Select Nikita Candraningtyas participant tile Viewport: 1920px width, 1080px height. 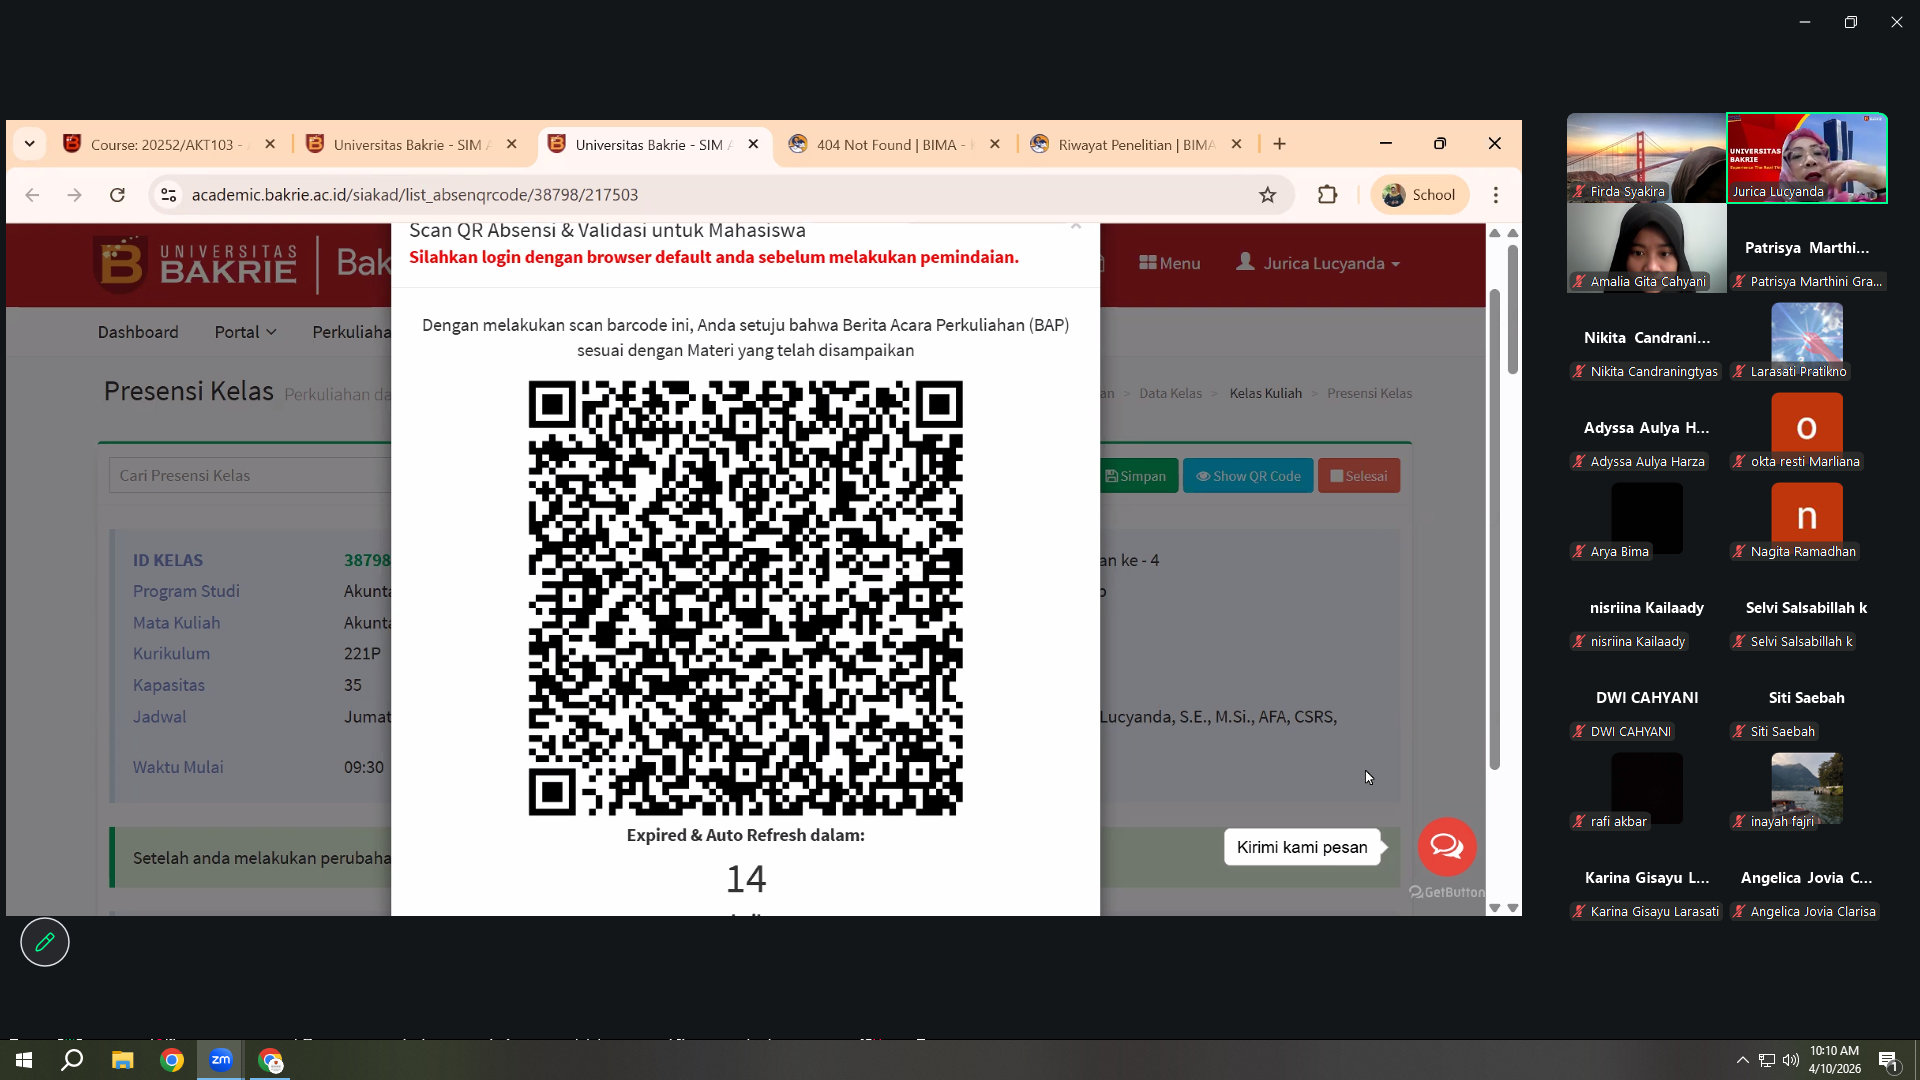(1647, 338)
